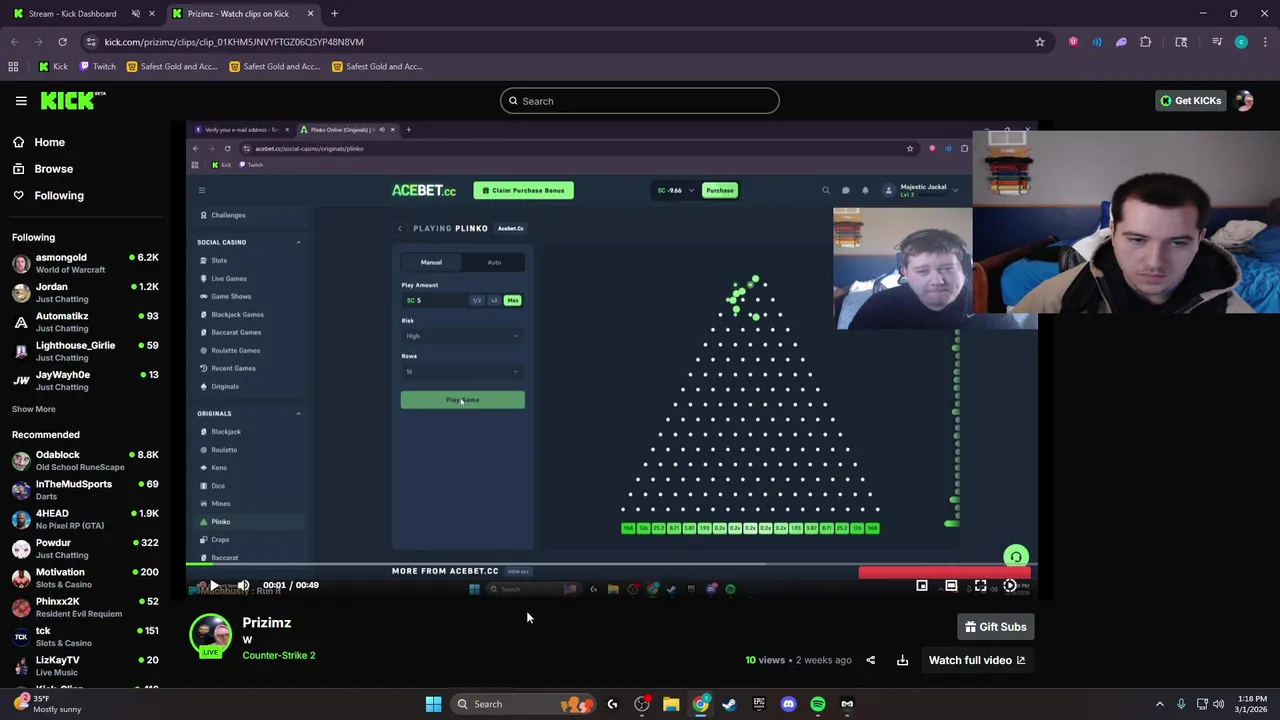The width and height of the screenshot is (1280, 720).
Task: Open InTheMudSports in Recommended
Action: [84, 490]
